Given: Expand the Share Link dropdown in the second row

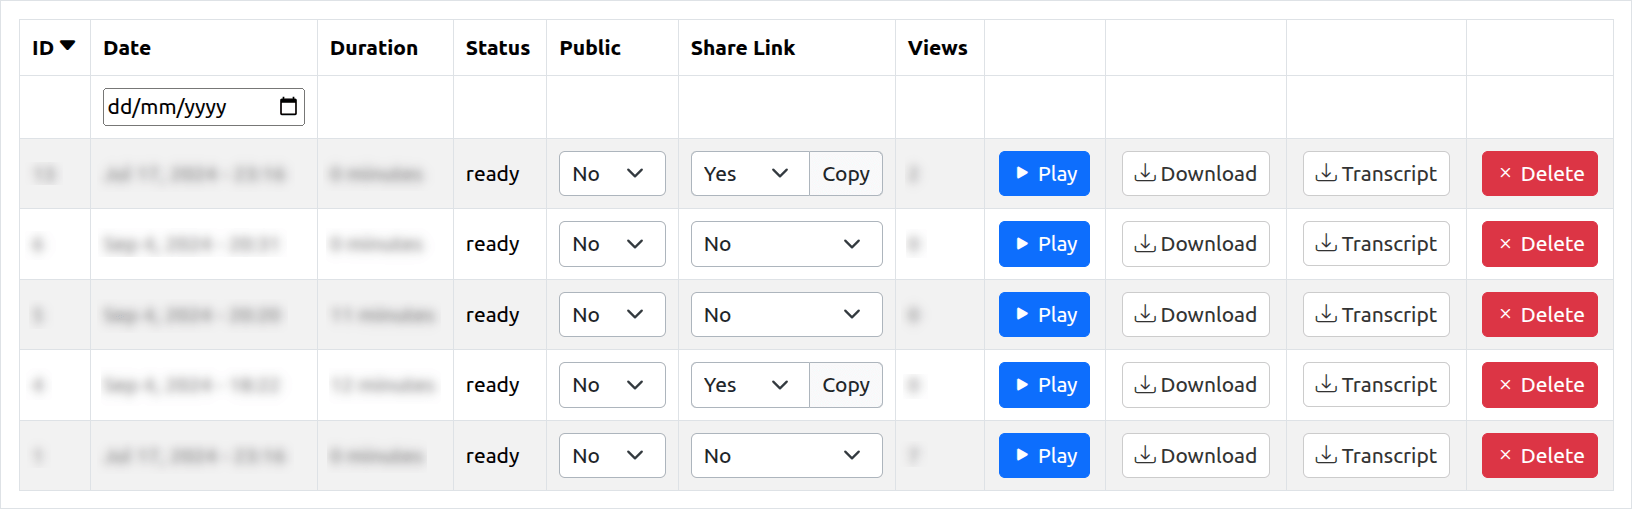Looking at the screenshot, I should coord(787,244).
